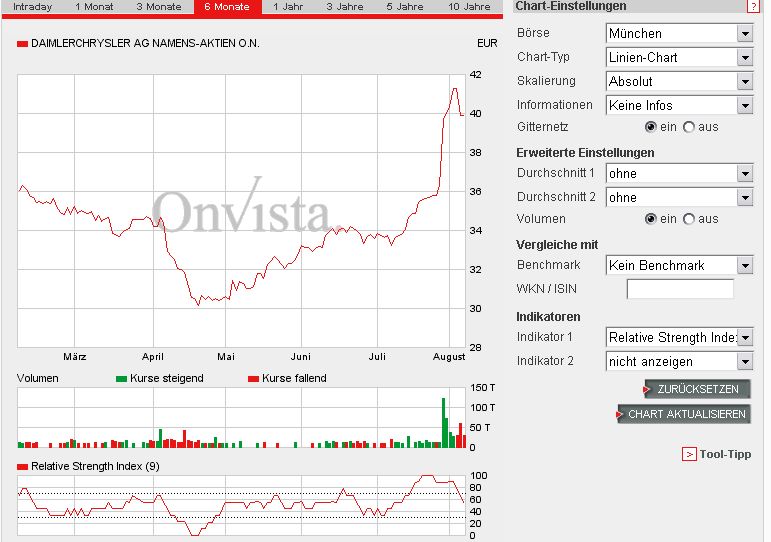
Task: Open the Skalierung dropdown showing Absolut
Action: tap(680, 81)
